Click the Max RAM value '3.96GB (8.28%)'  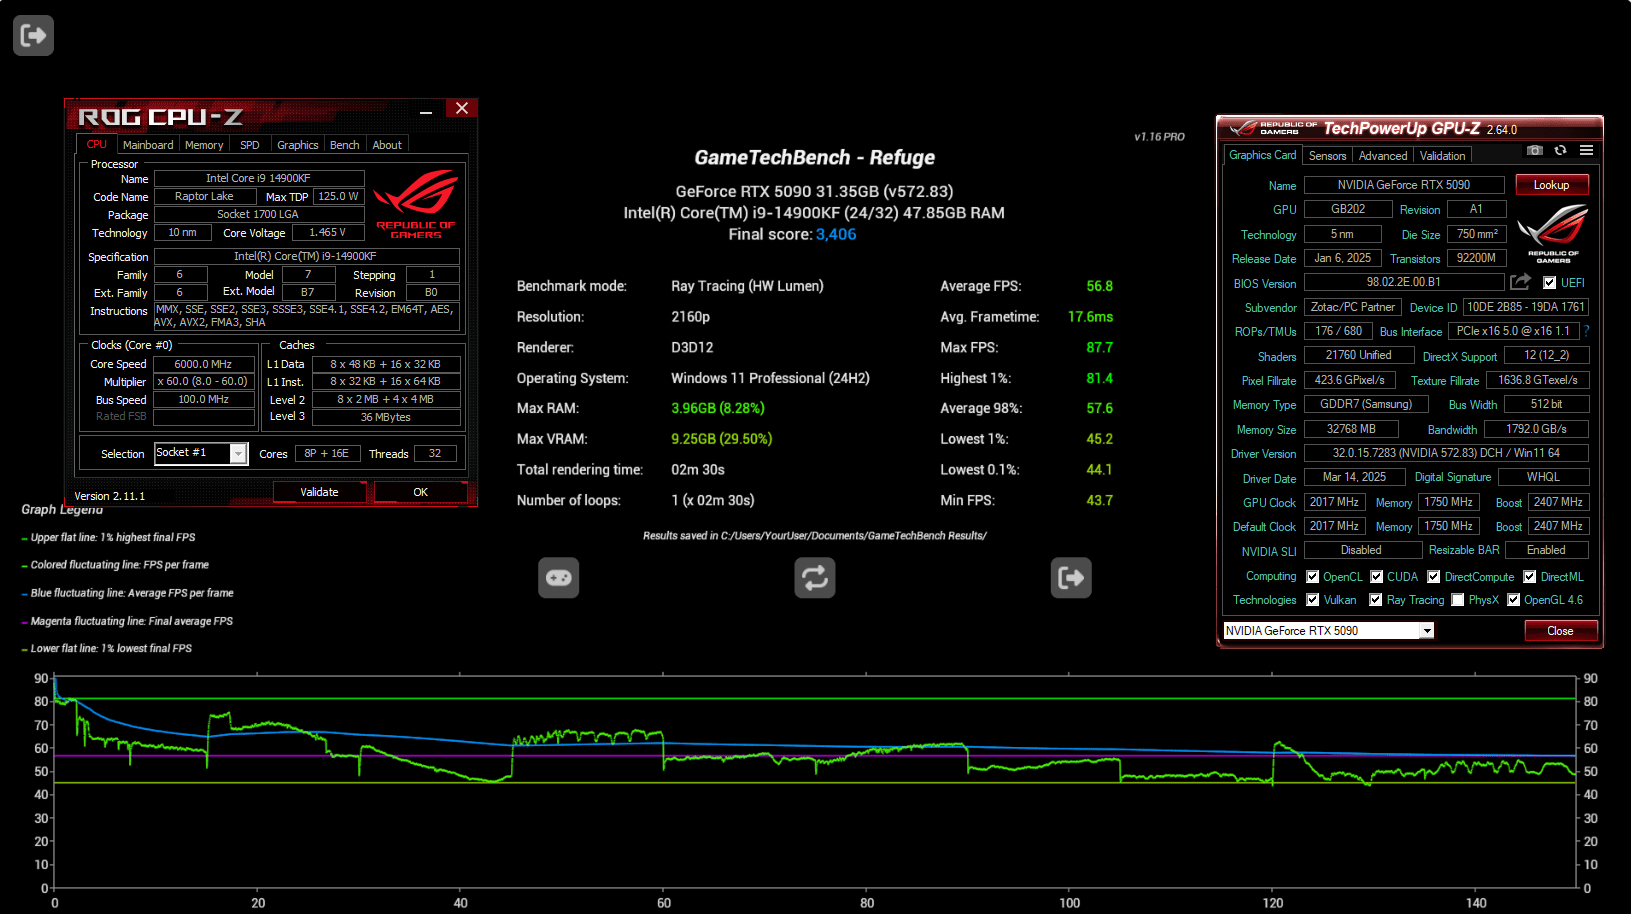tap(718, 408)
